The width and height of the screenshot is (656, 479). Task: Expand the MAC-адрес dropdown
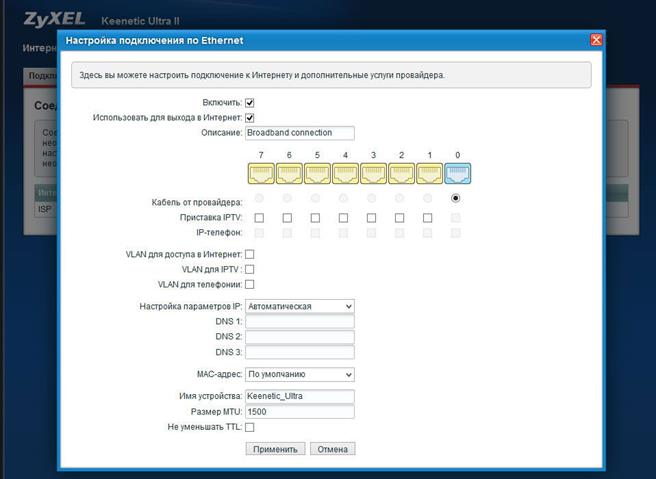[300, 374]
